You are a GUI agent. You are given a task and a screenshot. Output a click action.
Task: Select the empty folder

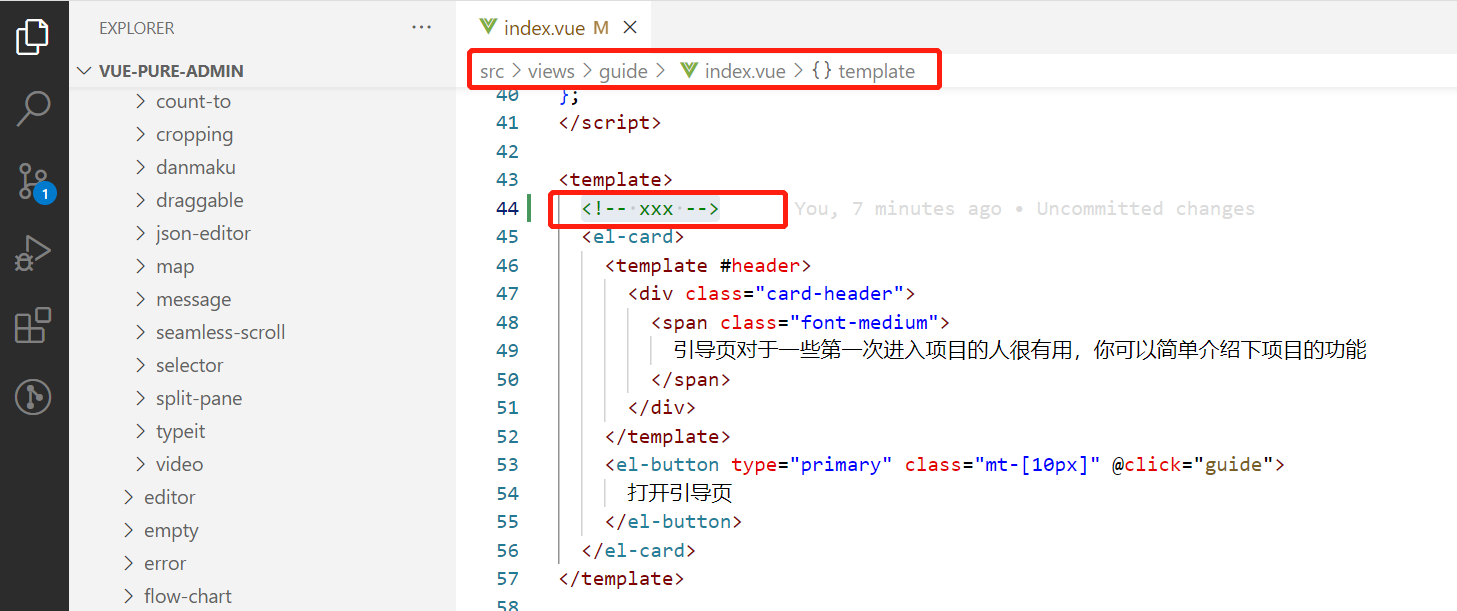click(x=171, y=530)
